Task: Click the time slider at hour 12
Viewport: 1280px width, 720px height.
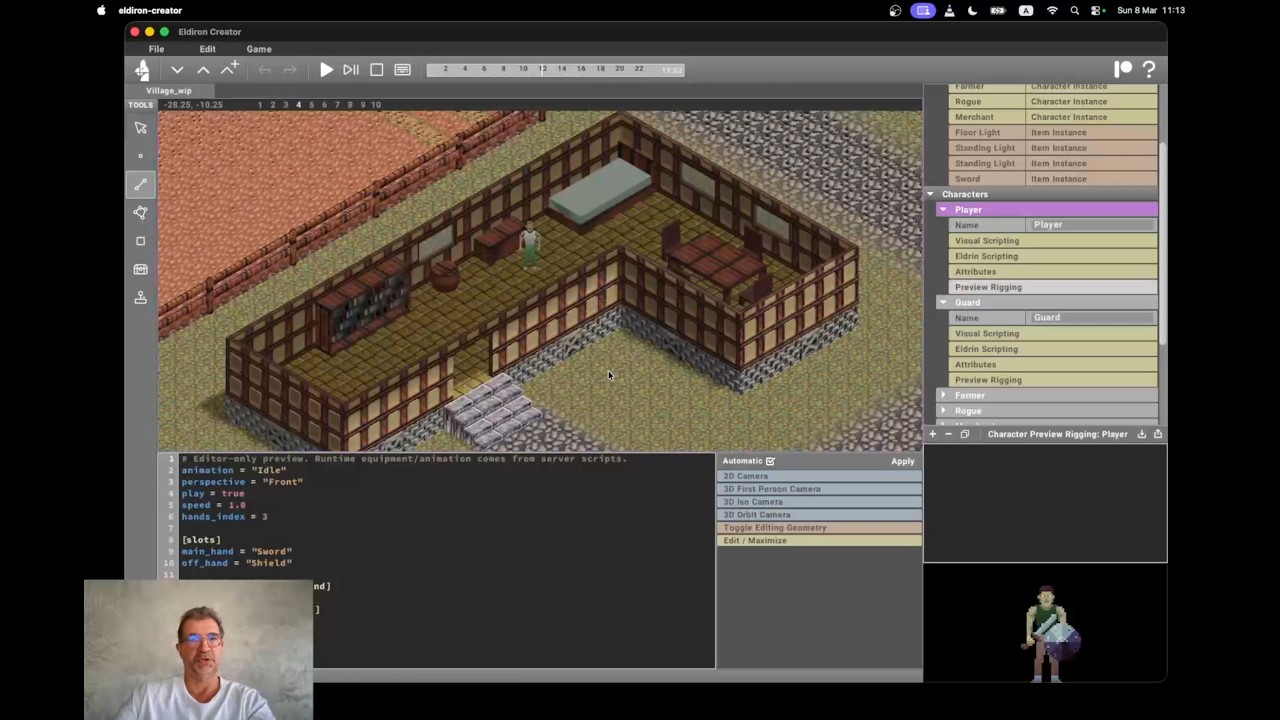Action: (x=542, y=69)
